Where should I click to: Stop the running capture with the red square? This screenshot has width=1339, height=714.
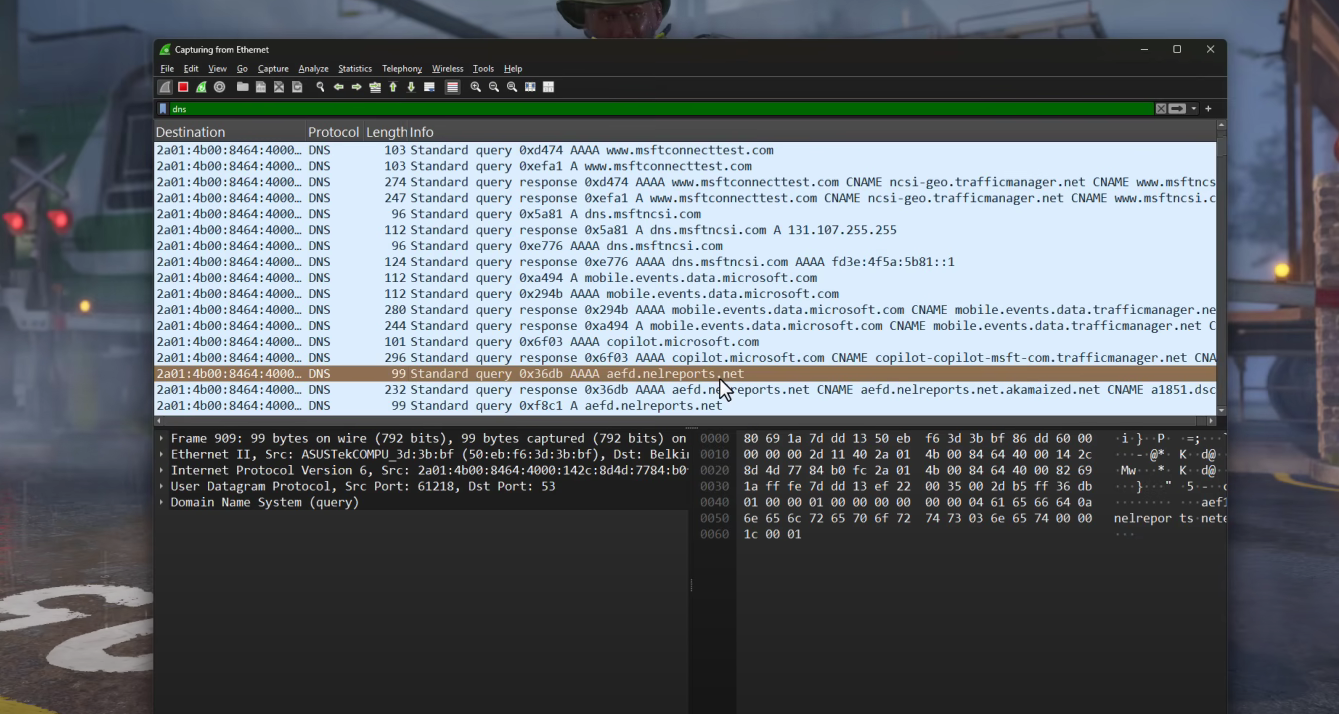[183, 87]
